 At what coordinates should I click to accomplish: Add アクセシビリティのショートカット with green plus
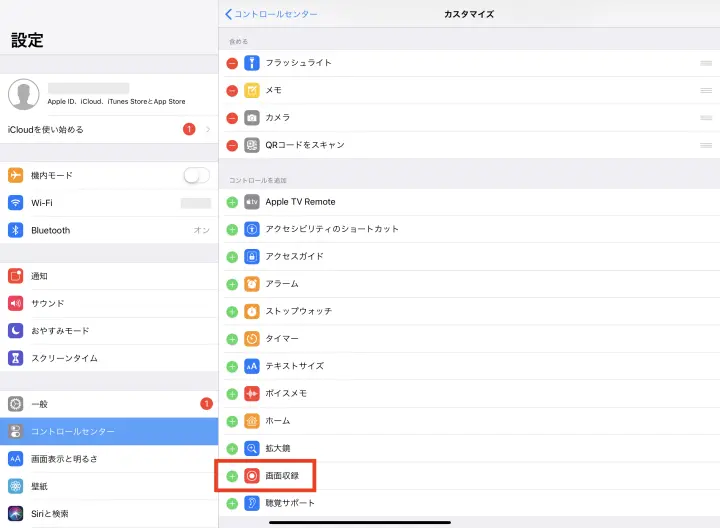click(232, 229)
